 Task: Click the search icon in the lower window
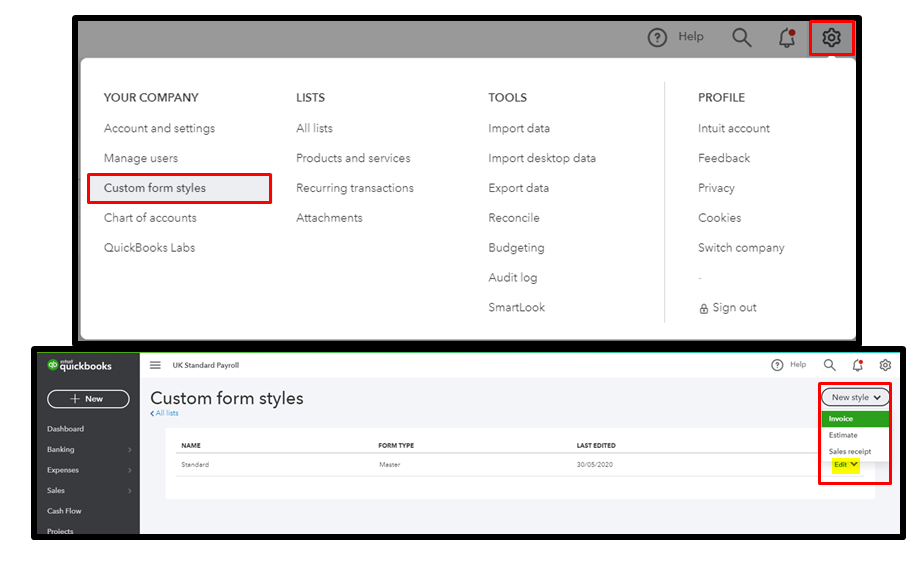830,365
